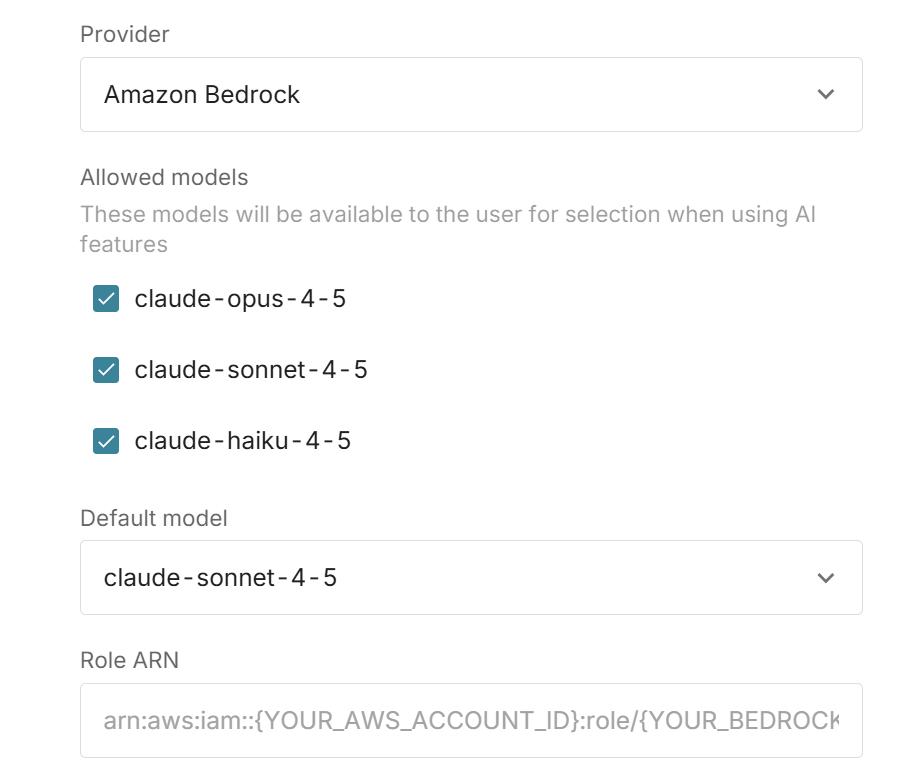Select the Amazon Bedrock text in Provider
This screenshot has height=771, width=904.
click(202, 95)
